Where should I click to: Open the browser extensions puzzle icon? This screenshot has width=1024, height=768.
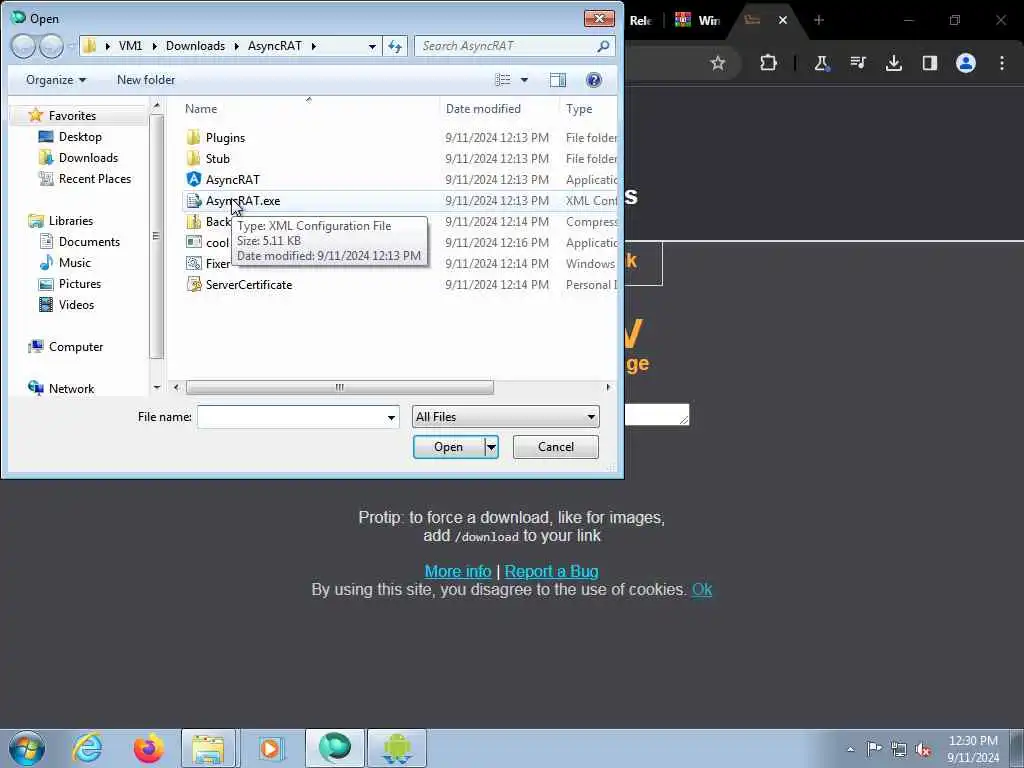tap(769, 63)
